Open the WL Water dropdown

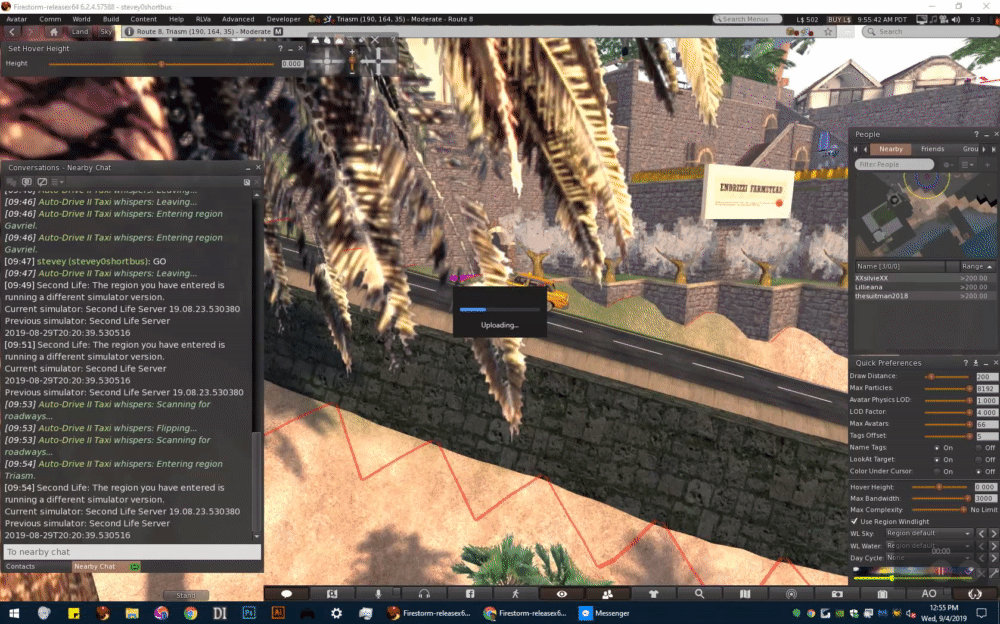pos(929,546)
